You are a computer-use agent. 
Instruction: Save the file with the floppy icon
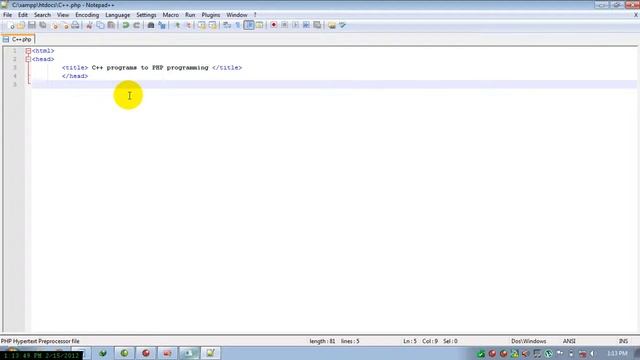coord(31,25)
